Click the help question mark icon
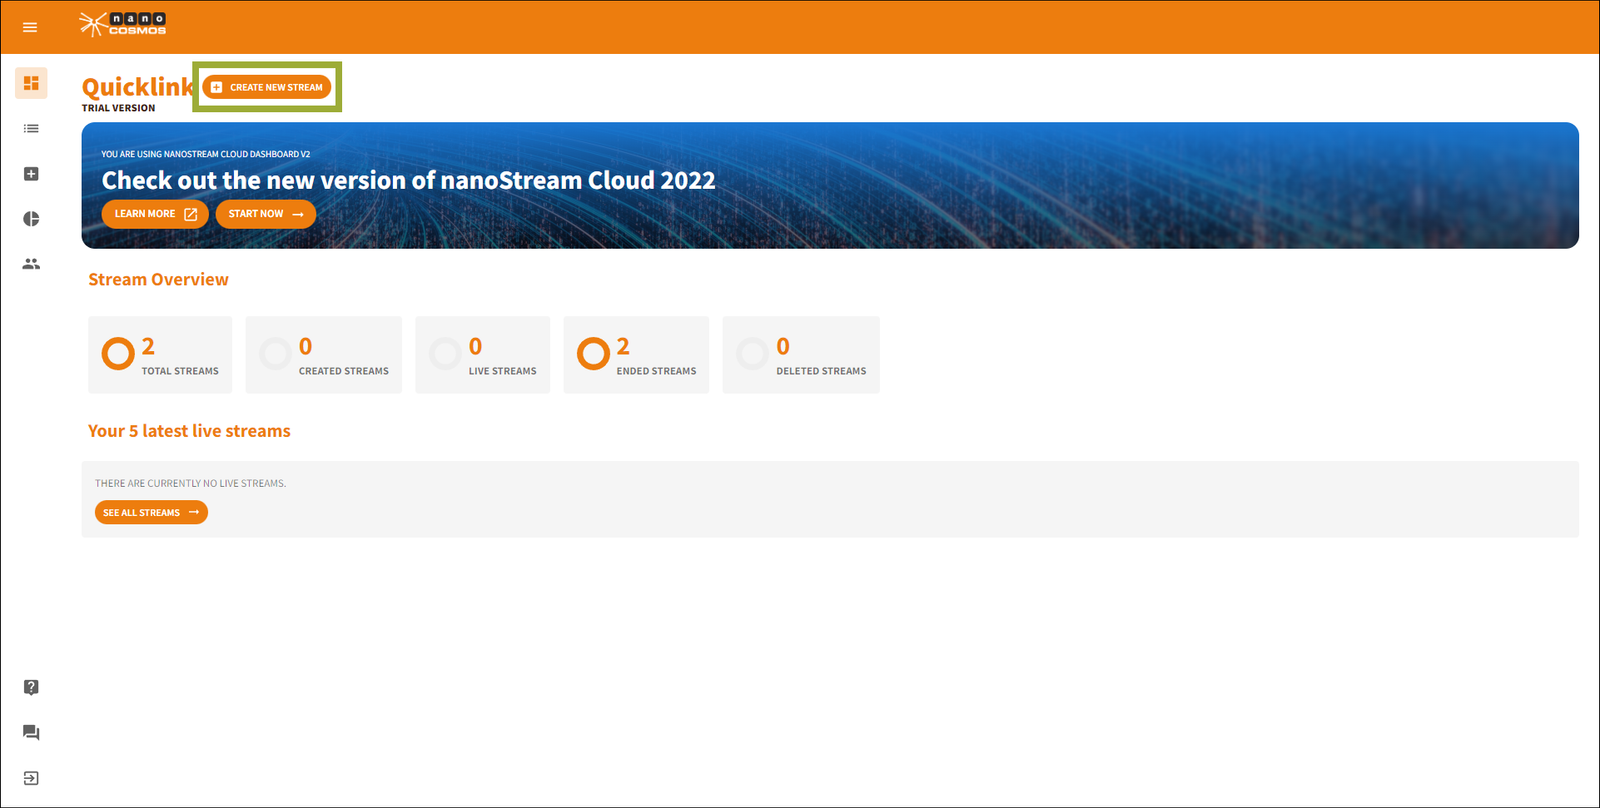This screenshot has width=1600, height=808. [x=31, y=687]
